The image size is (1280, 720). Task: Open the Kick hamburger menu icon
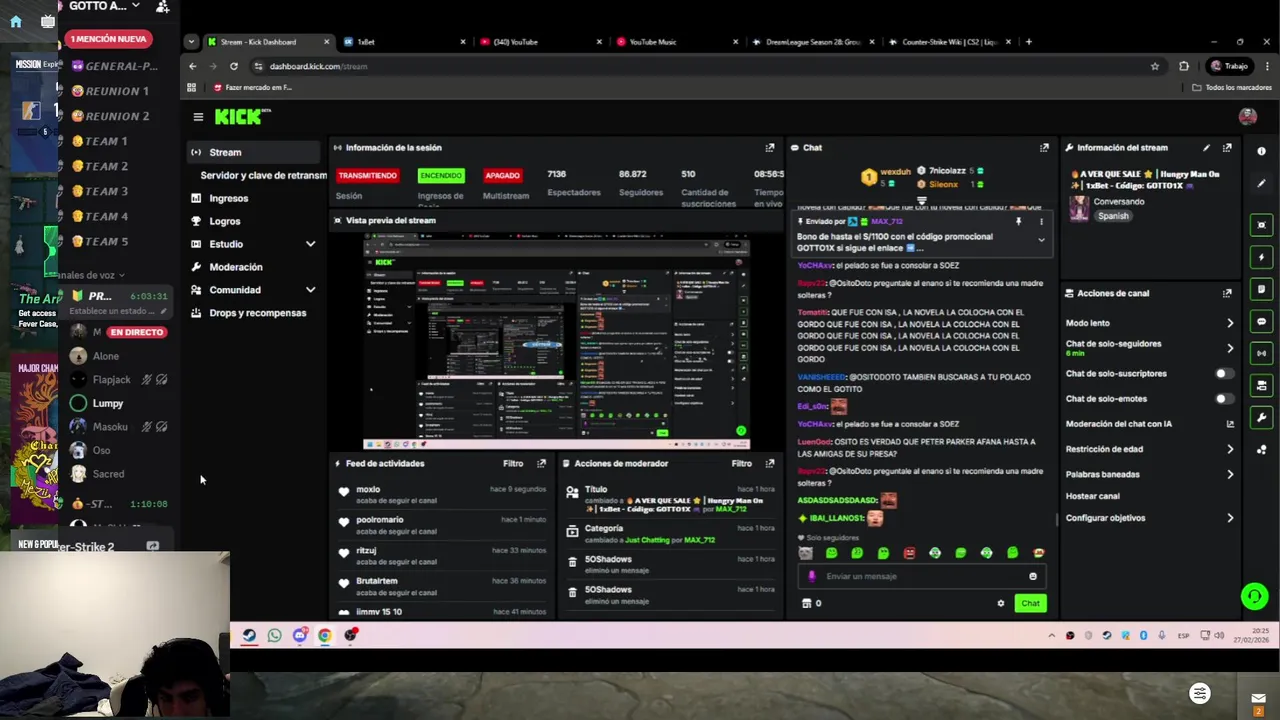pos(198,117)
